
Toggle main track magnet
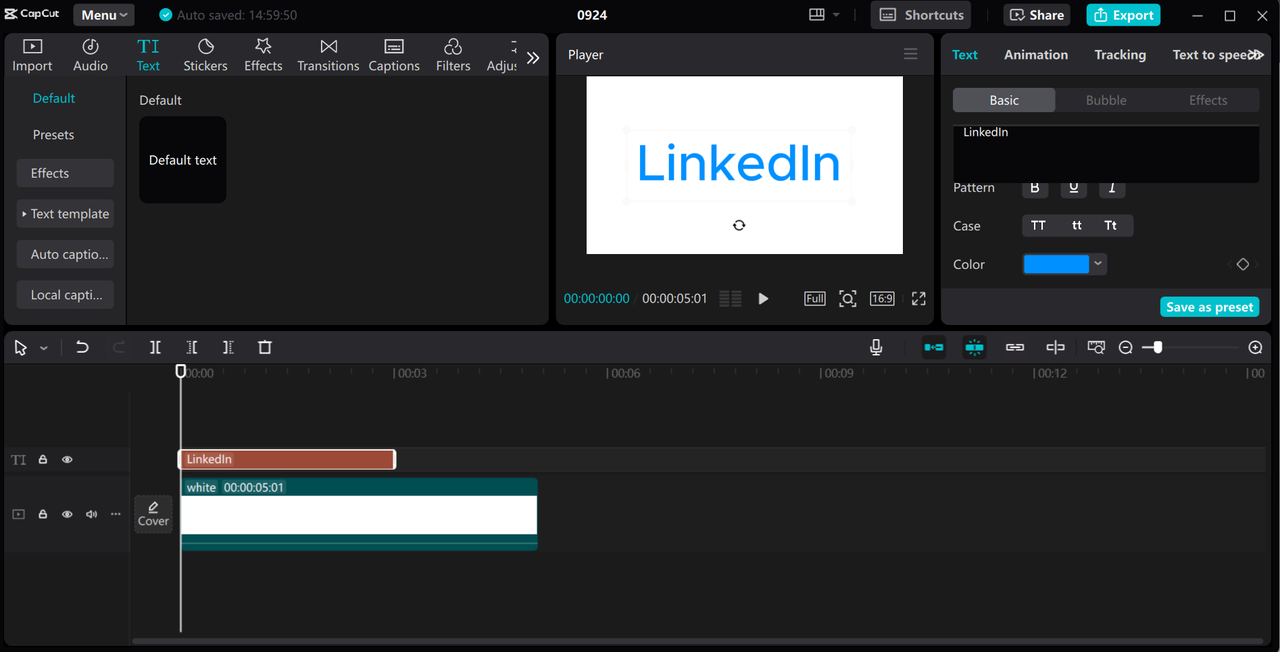(934, 347)
